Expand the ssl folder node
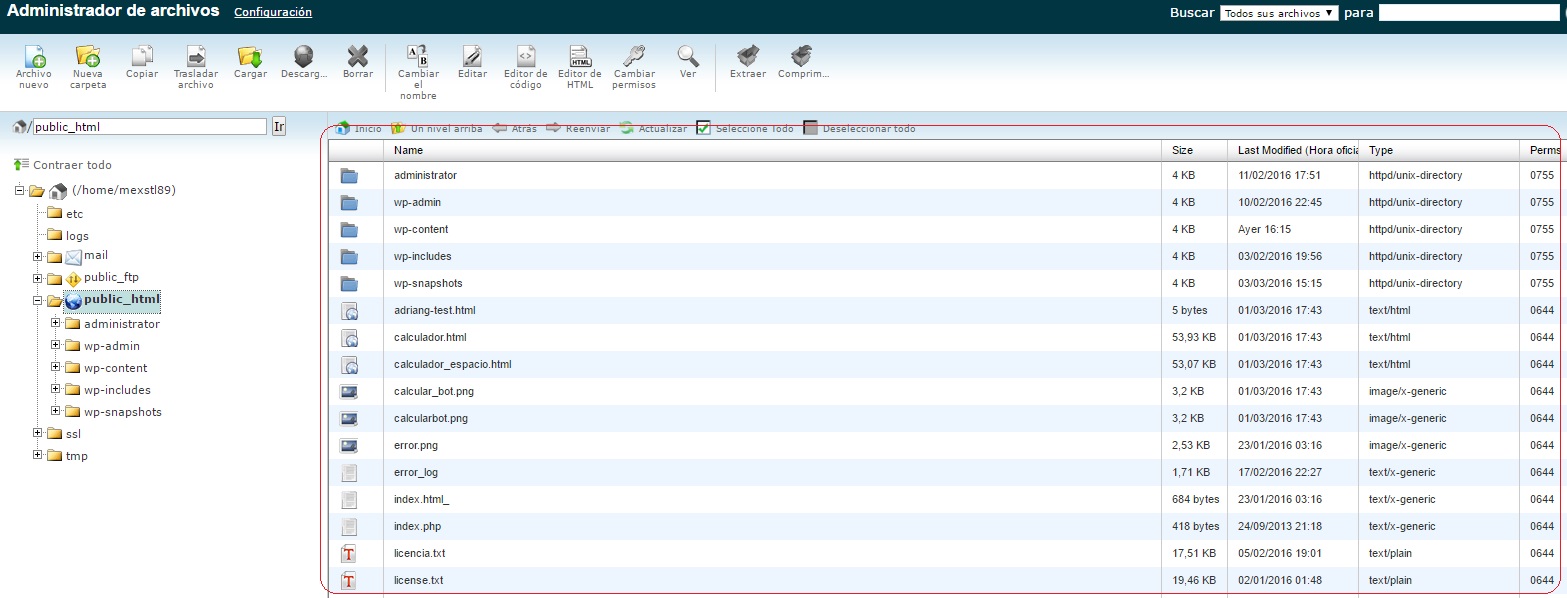The height and width of the screenshot is (598, 1567). coord(38,433)
